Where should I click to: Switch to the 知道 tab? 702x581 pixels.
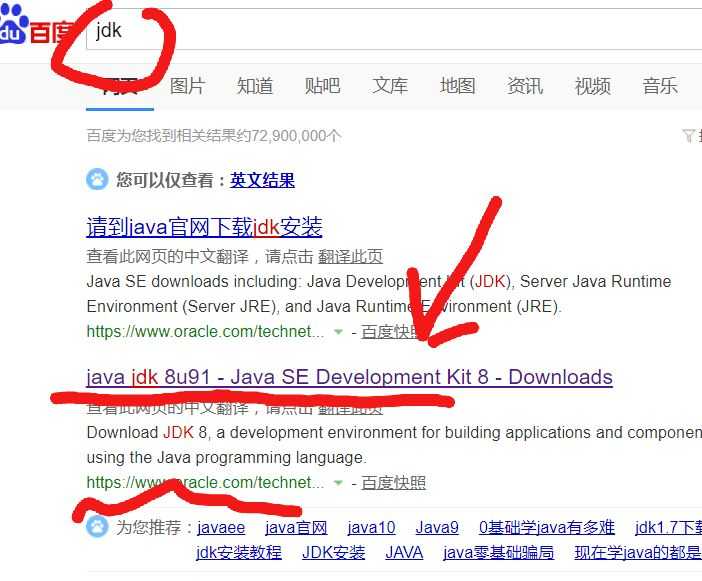click(x=255, y=85)
